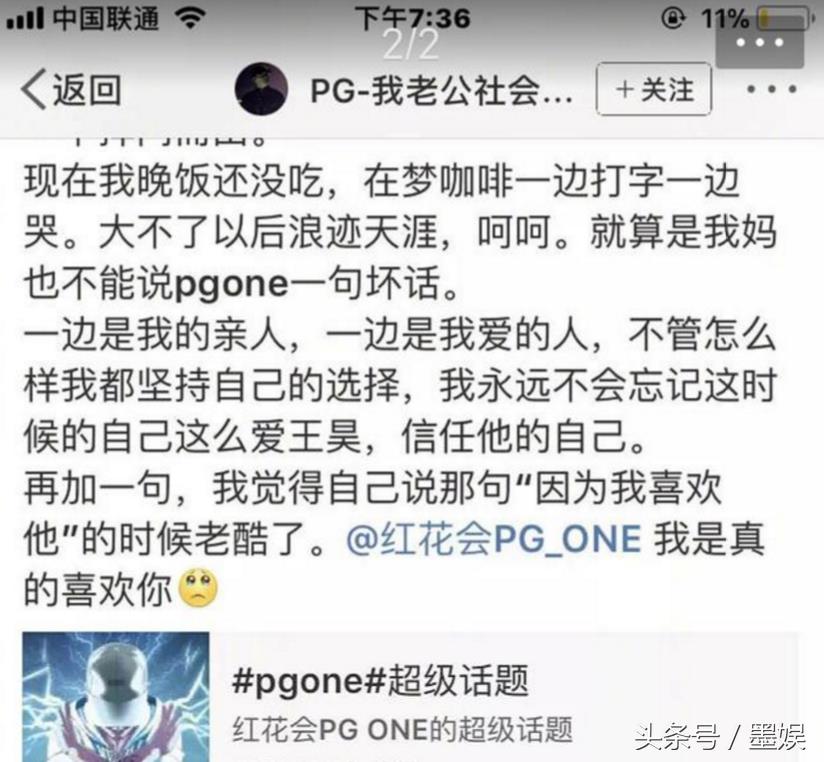Tap the cellular signal bars icon
This screenshot has width=824, height=762.
coord(25,19)
